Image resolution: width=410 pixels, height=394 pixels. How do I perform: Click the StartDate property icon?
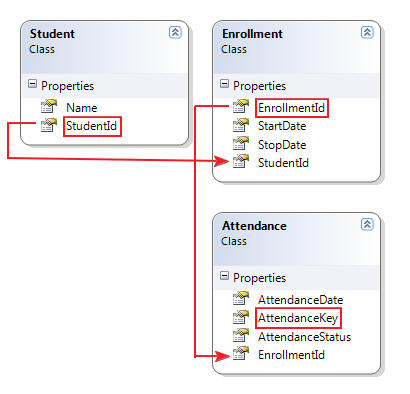pos(241,125)
